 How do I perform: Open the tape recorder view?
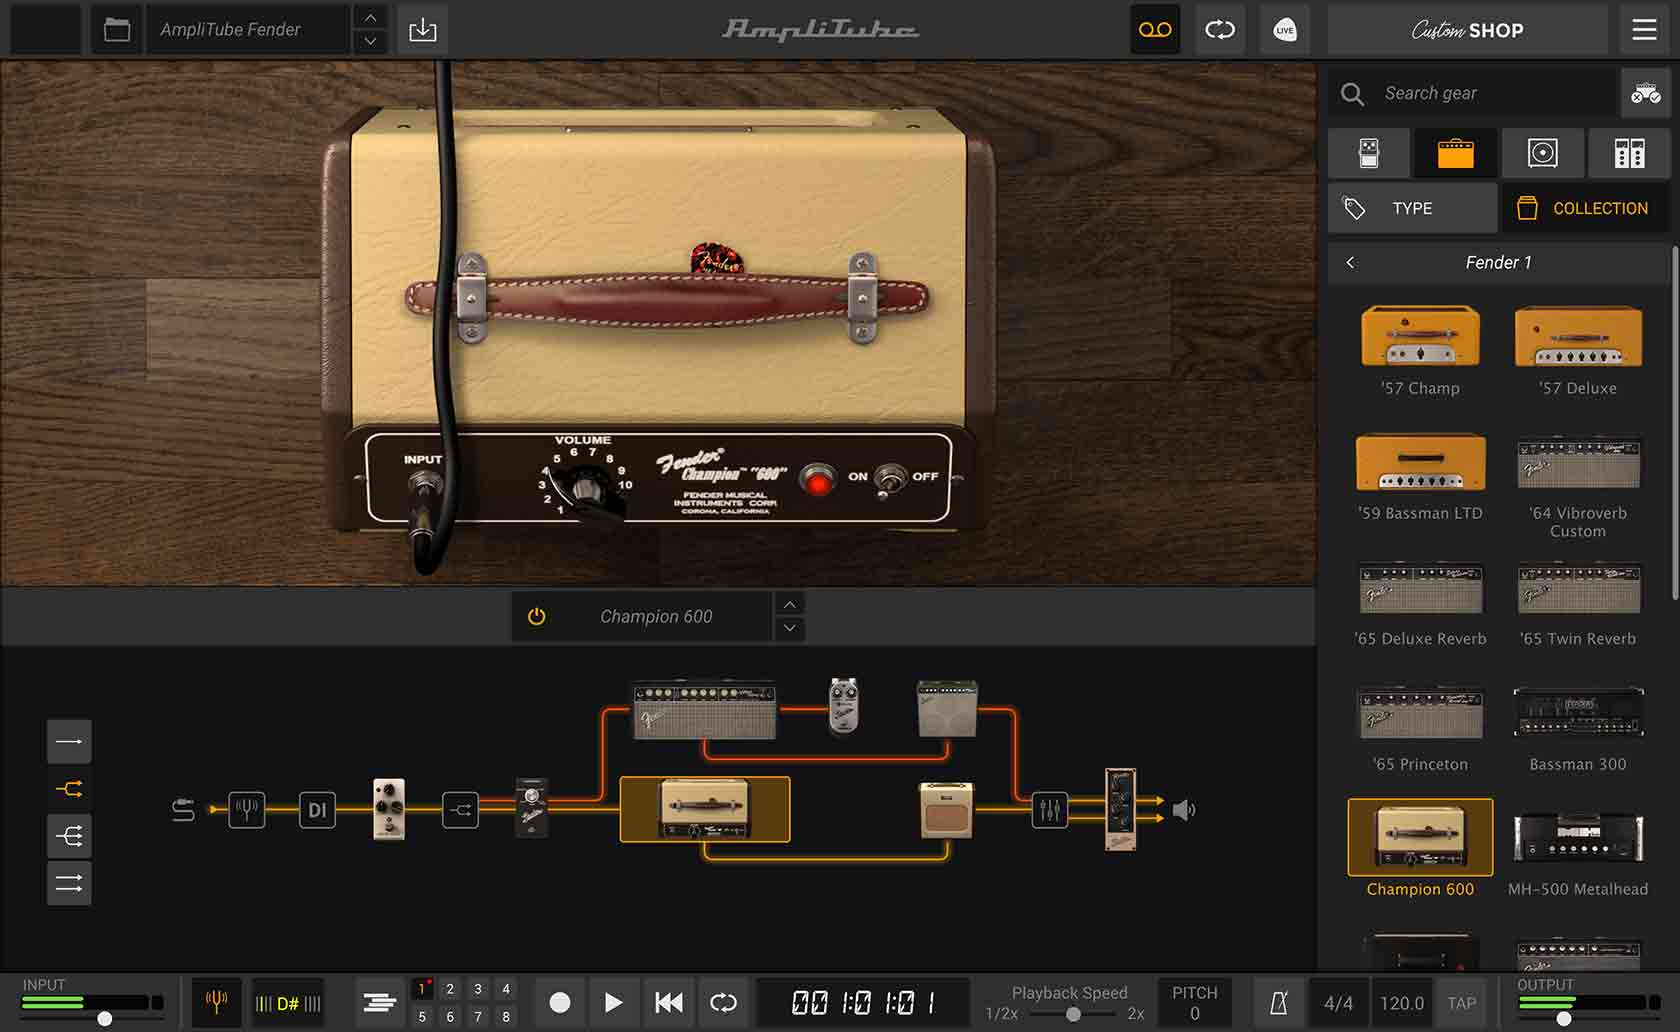pyautogui.click(x=1155, y=29)
